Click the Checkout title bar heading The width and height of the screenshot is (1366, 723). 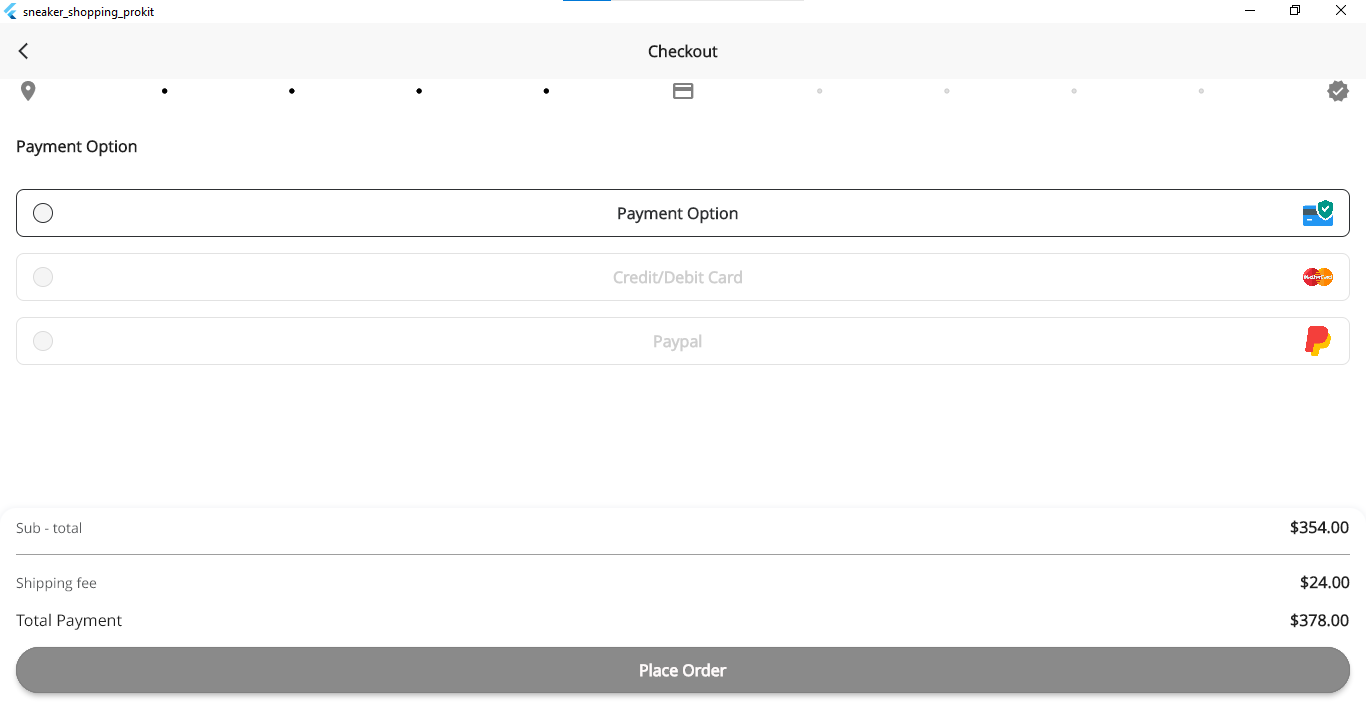(683, 51)
